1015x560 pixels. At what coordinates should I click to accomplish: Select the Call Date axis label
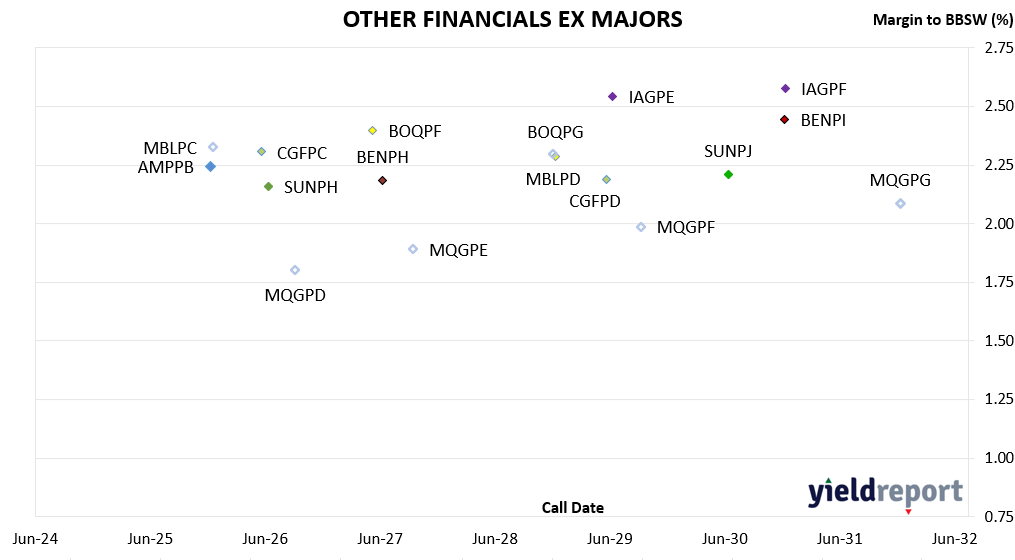click(x=573, y=508)
